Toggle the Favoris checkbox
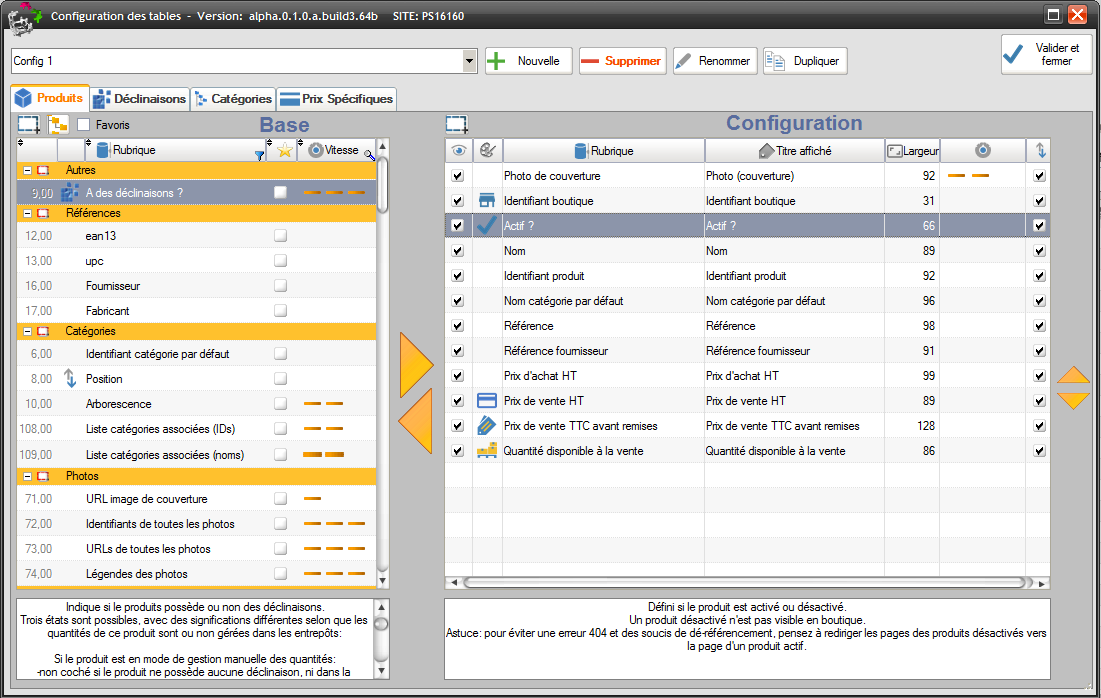The image size is (1101, 698). click(x=84, y=125)
